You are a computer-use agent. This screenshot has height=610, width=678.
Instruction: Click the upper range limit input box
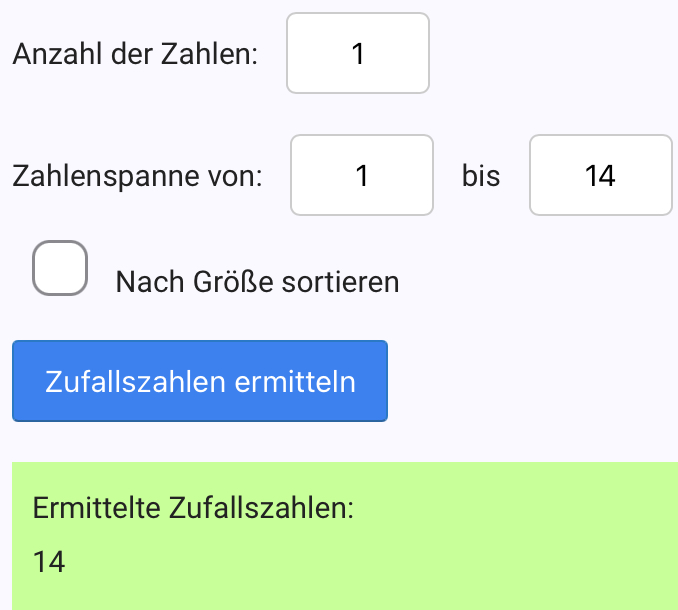(600, 175)
